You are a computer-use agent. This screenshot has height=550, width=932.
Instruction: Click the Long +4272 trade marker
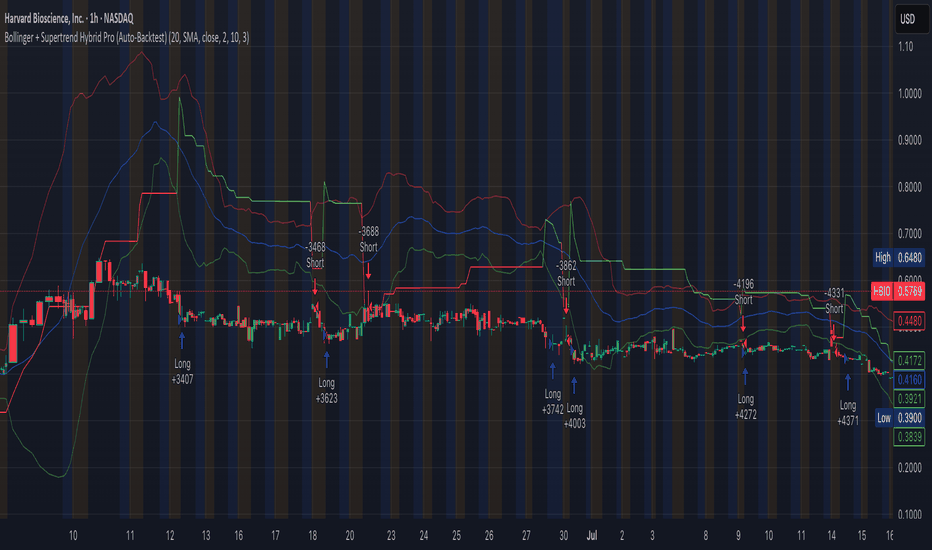pyautogui.click(x=745, y=407)
